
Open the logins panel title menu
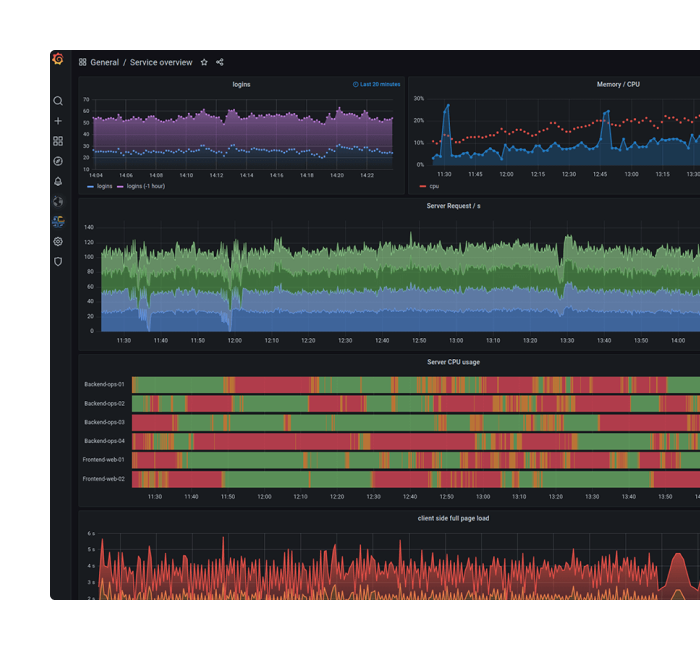[241, 85]
